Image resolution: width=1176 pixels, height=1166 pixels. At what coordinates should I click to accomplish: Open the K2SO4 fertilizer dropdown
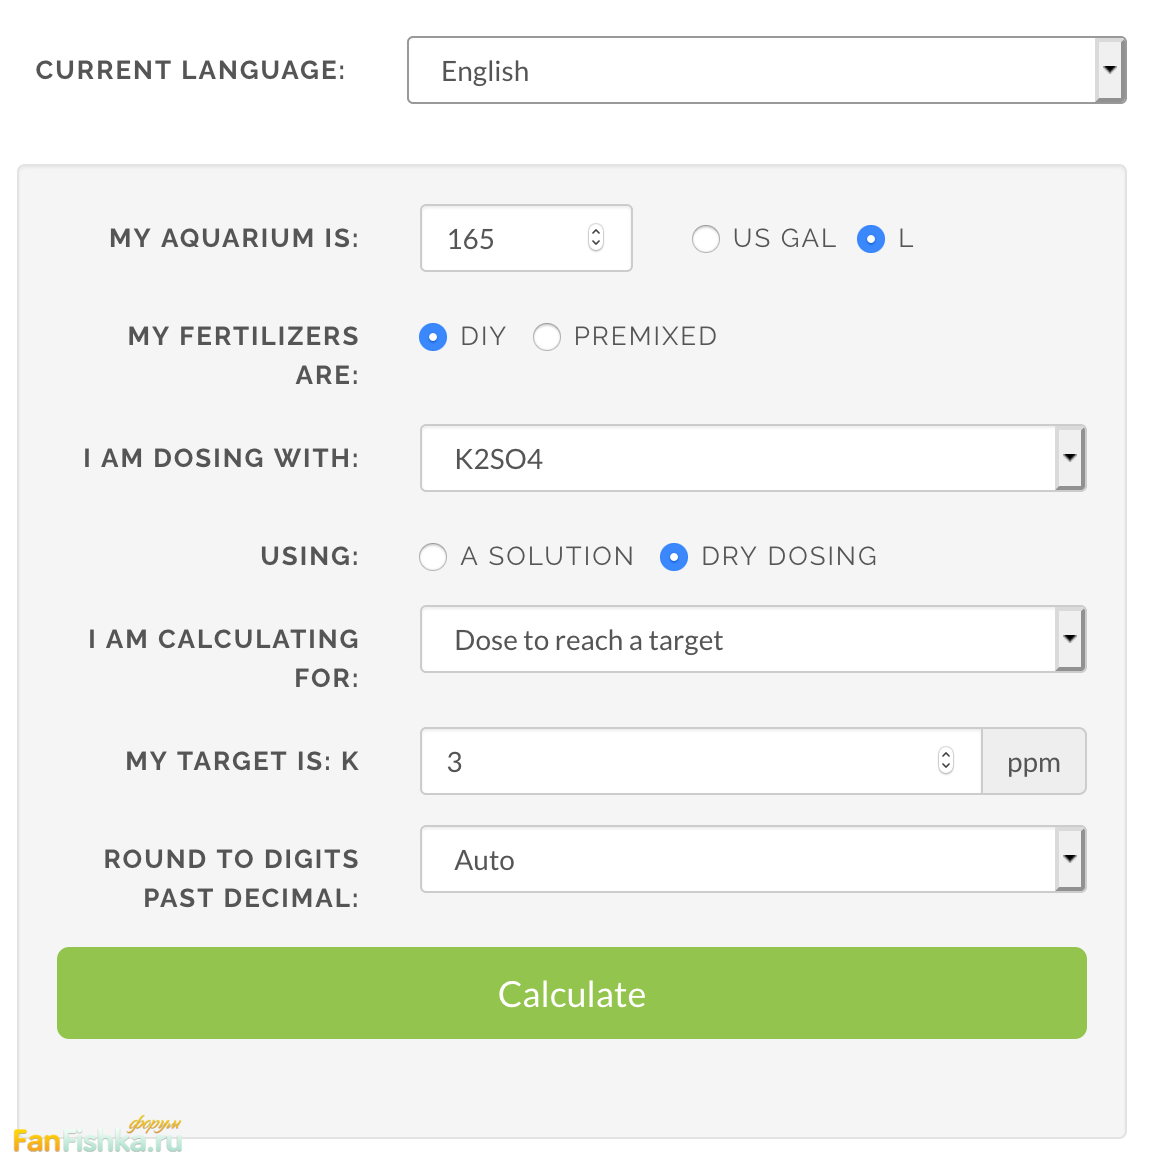tap(752, 459)
